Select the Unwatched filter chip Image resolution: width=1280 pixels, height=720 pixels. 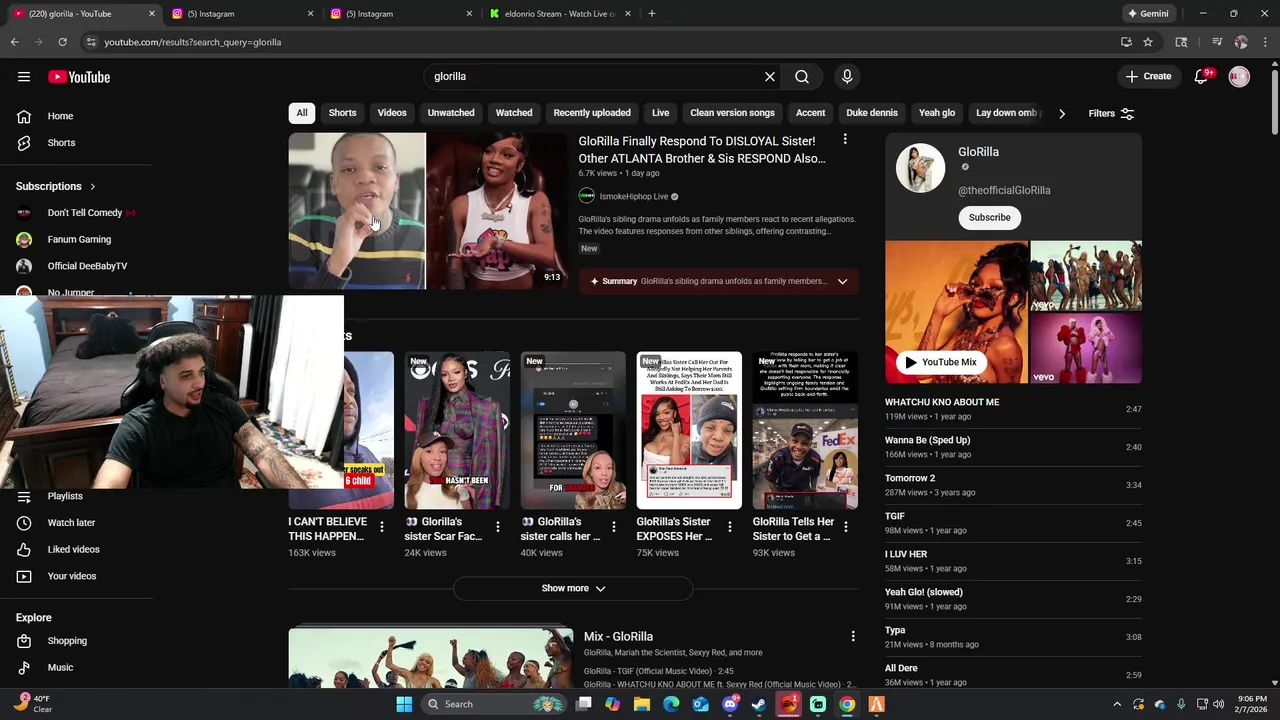pyautogui.click(x=451, y=113)
